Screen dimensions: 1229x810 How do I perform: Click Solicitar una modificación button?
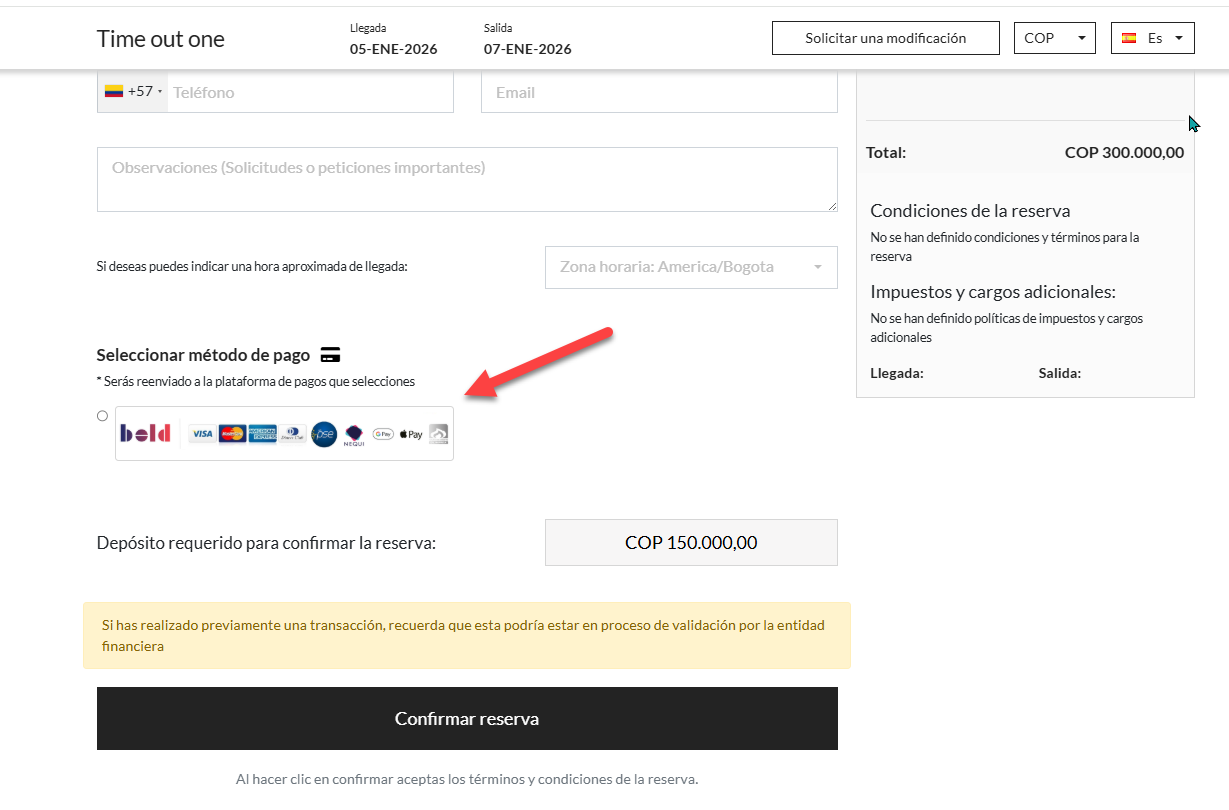885,38
